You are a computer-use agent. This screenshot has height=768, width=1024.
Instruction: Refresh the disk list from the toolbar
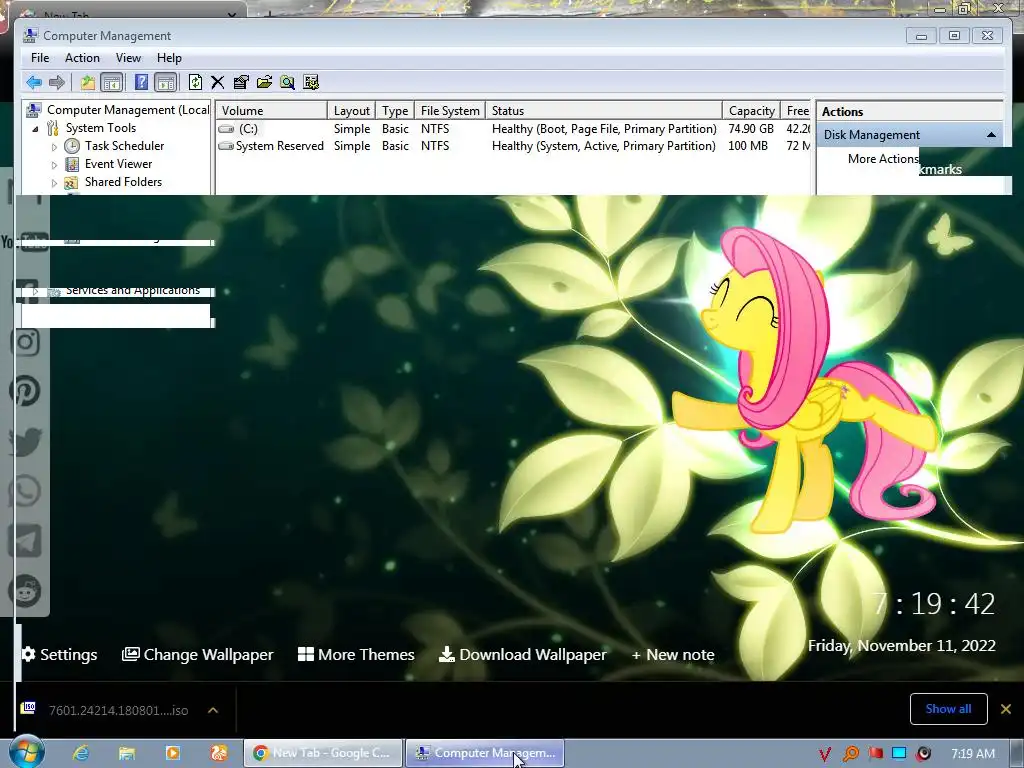pyautogui.click(x=195, y=82)
